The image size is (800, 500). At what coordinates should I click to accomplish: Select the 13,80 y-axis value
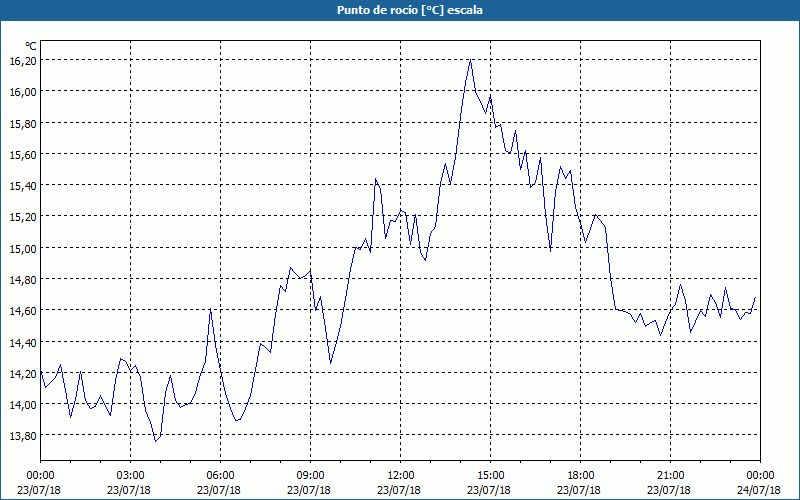pyautogui.click(x=23, y=436)
